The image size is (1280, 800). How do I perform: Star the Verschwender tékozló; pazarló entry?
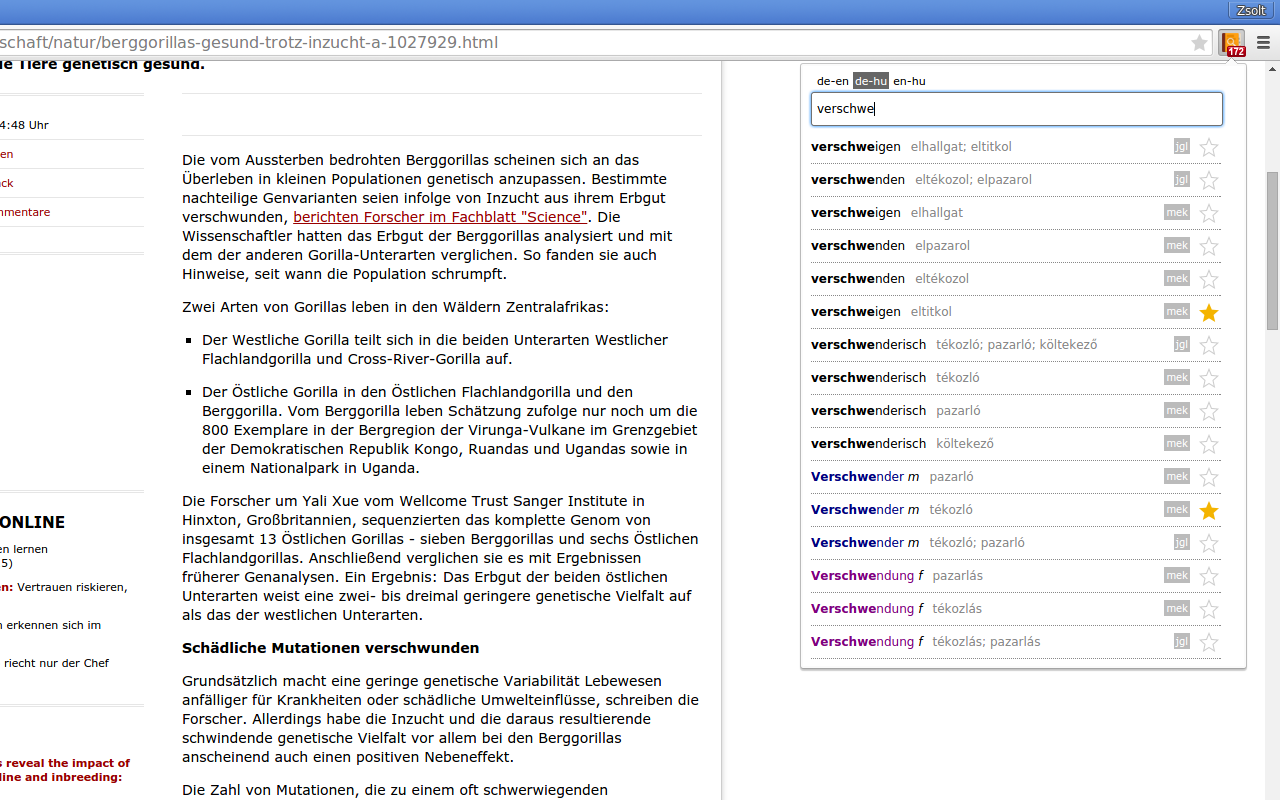[x=1209, y=543]
